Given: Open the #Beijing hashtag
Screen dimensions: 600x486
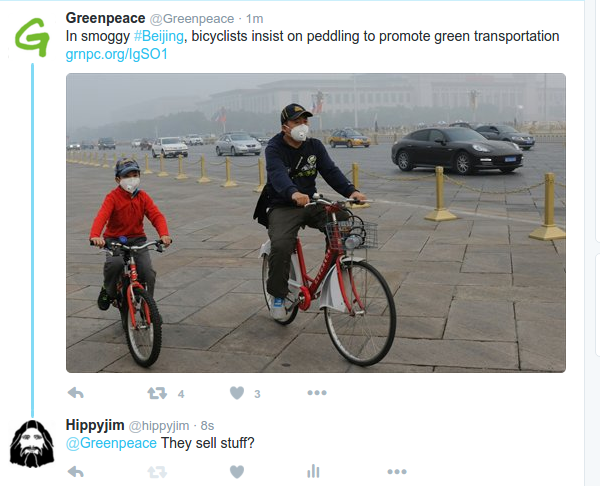Looking at the screenshot, I should tap(159, 36).
